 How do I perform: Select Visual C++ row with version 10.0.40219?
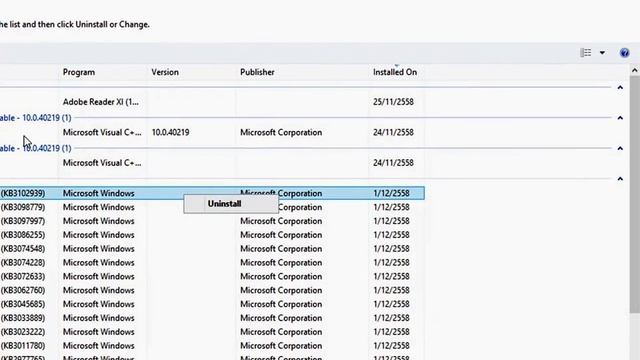pos(212,132)
